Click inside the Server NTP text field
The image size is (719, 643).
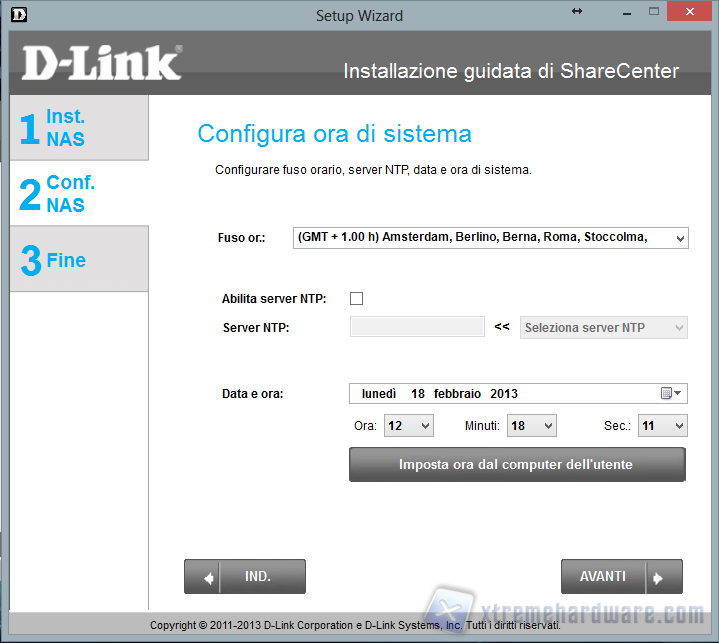(x=417, y=327)
